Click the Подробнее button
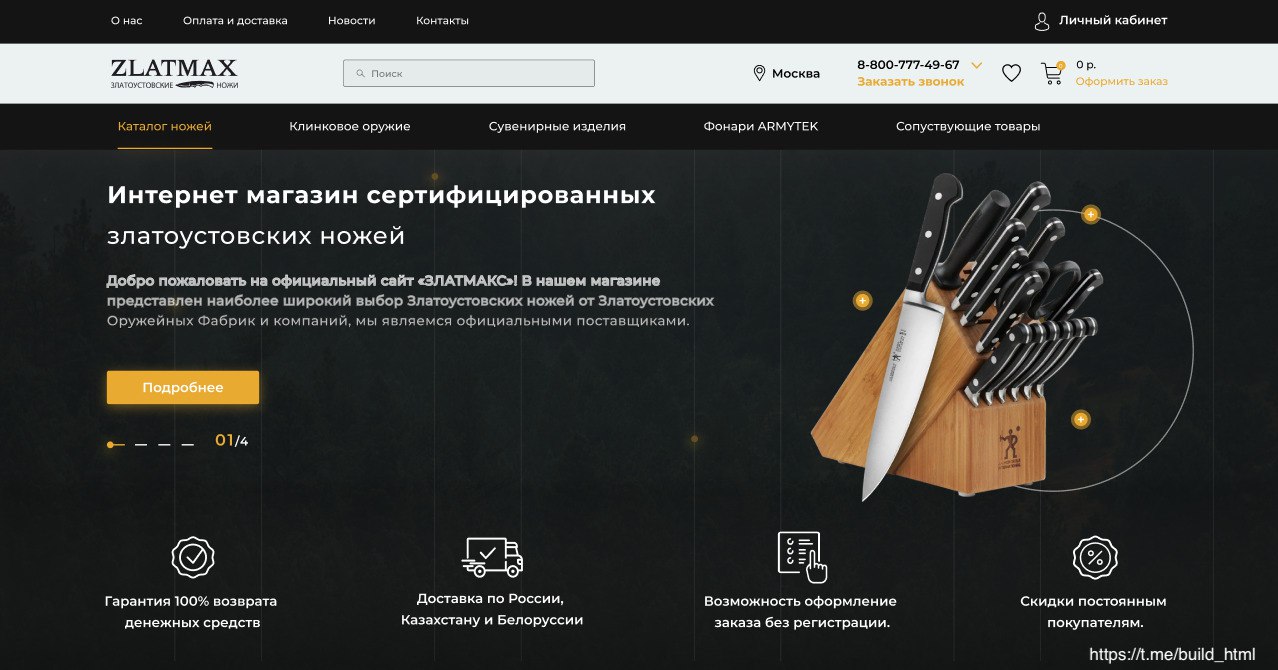 (x=183, y=388)
